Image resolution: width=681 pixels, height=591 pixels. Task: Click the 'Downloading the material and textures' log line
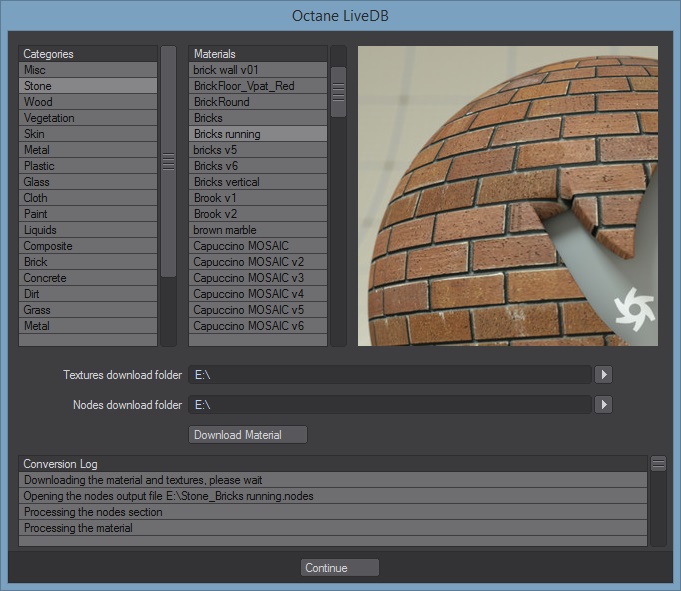pyautogui.click(x=333, y=480)
